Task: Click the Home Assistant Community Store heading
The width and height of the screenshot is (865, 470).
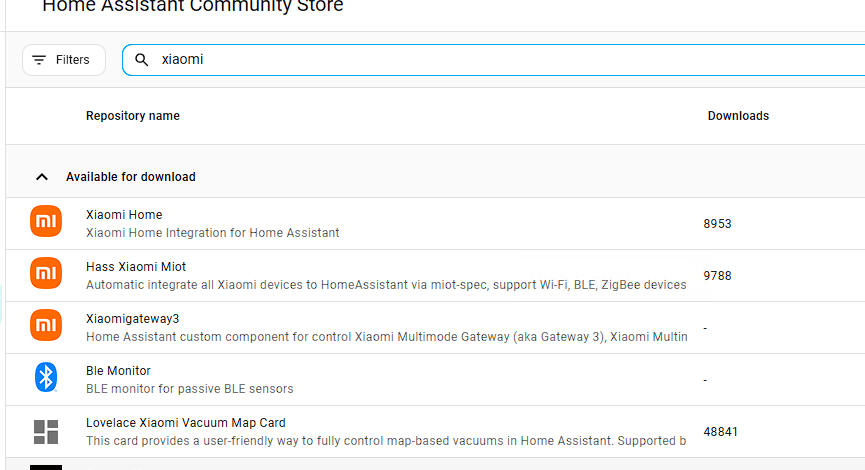Action: [x=193, y=7]
